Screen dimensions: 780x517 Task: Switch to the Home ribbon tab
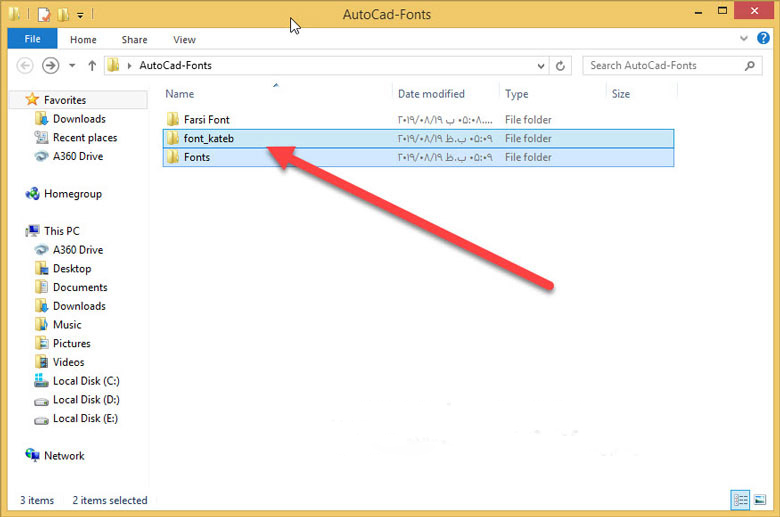(x=83, y=40)
